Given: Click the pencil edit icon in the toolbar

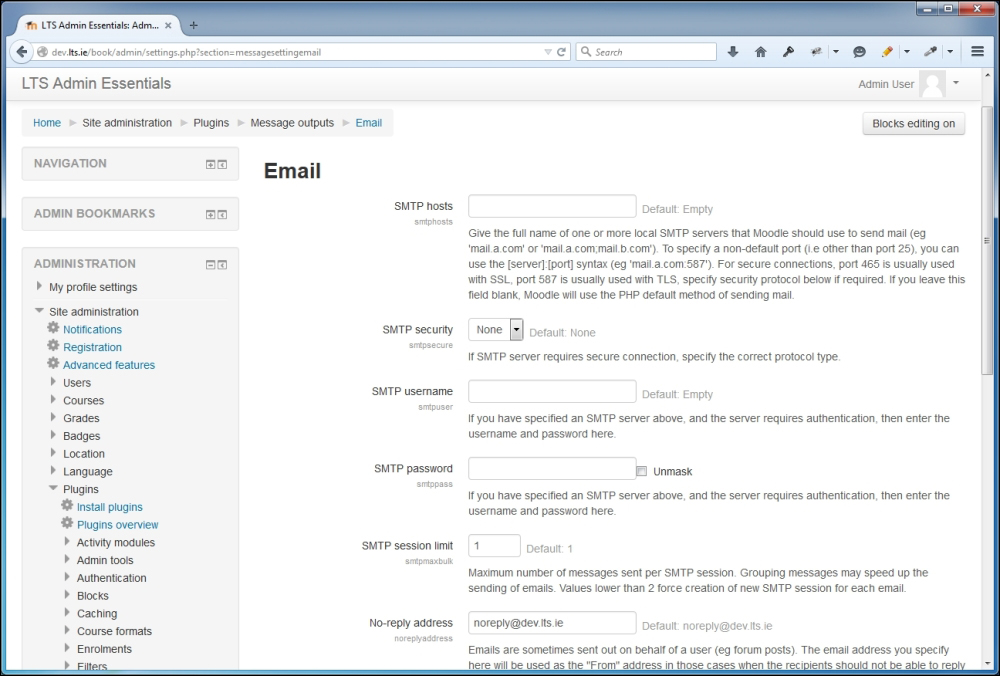Looking at the screenshot, I should pos(886,51).
